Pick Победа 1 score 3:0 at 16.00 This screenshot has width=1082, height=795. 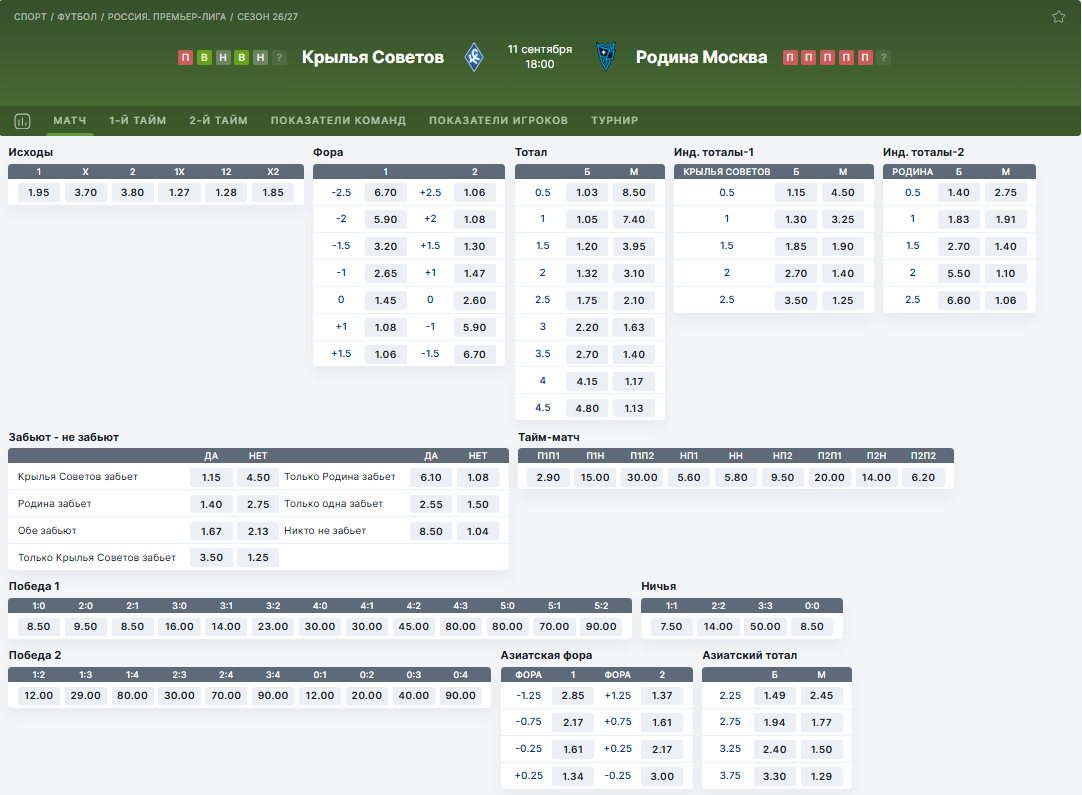point(179,627)
